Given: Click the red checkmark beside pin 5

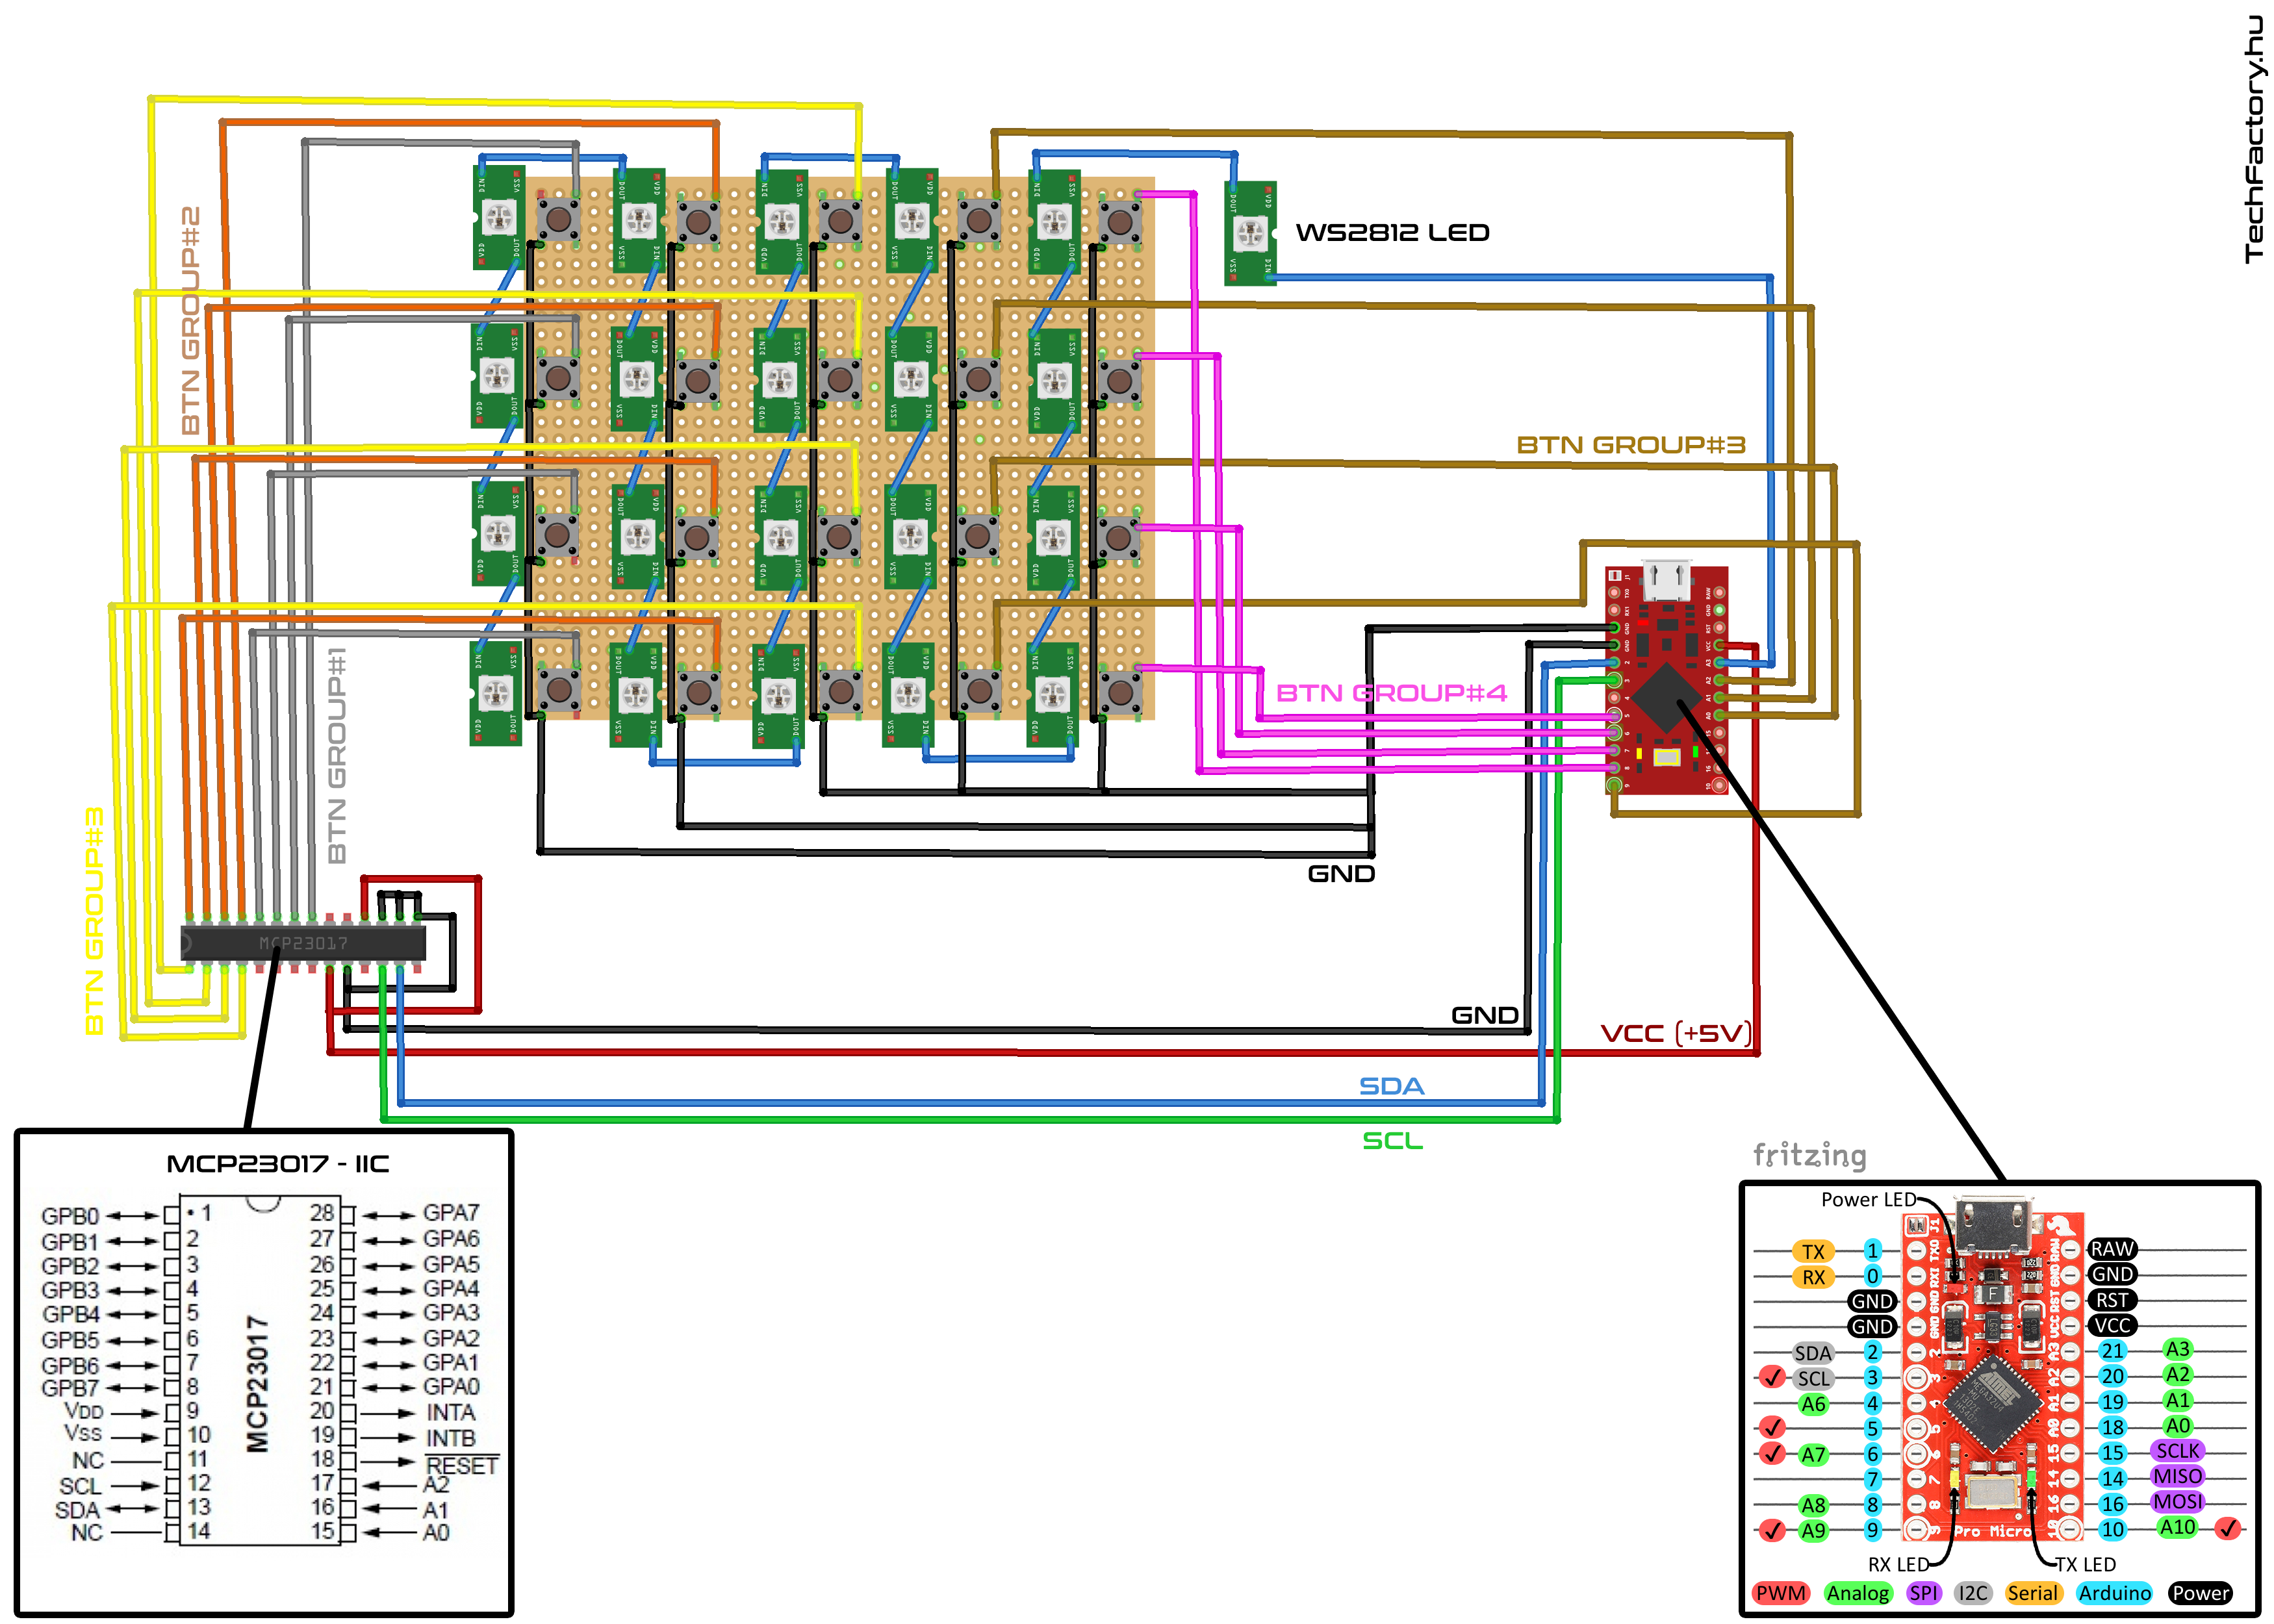Looking at the screenshot, I should pyautogui.click(x=1773, y=1428).
